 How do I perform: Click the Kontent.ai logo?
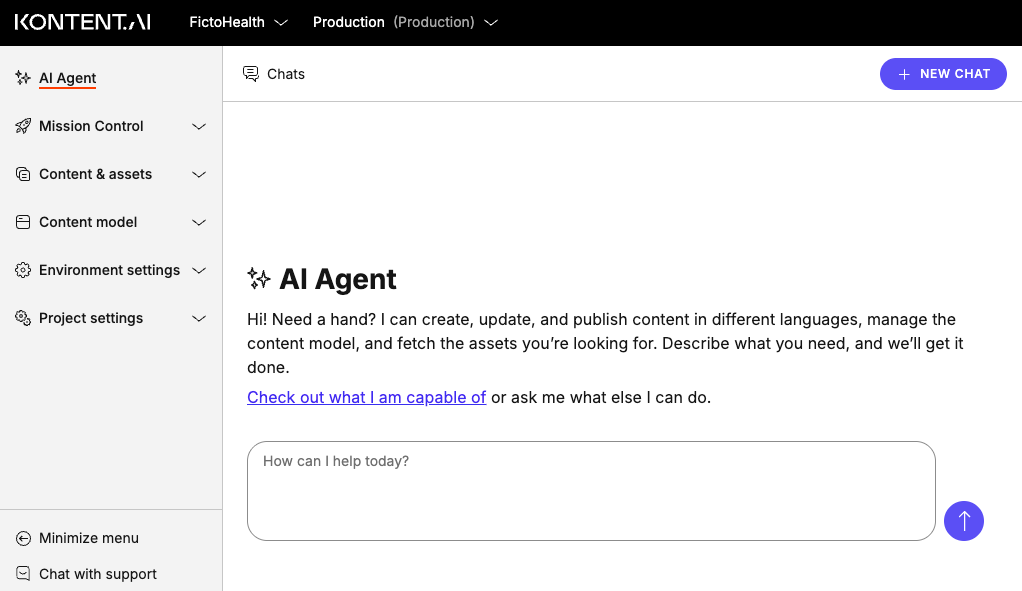[82, 22]
